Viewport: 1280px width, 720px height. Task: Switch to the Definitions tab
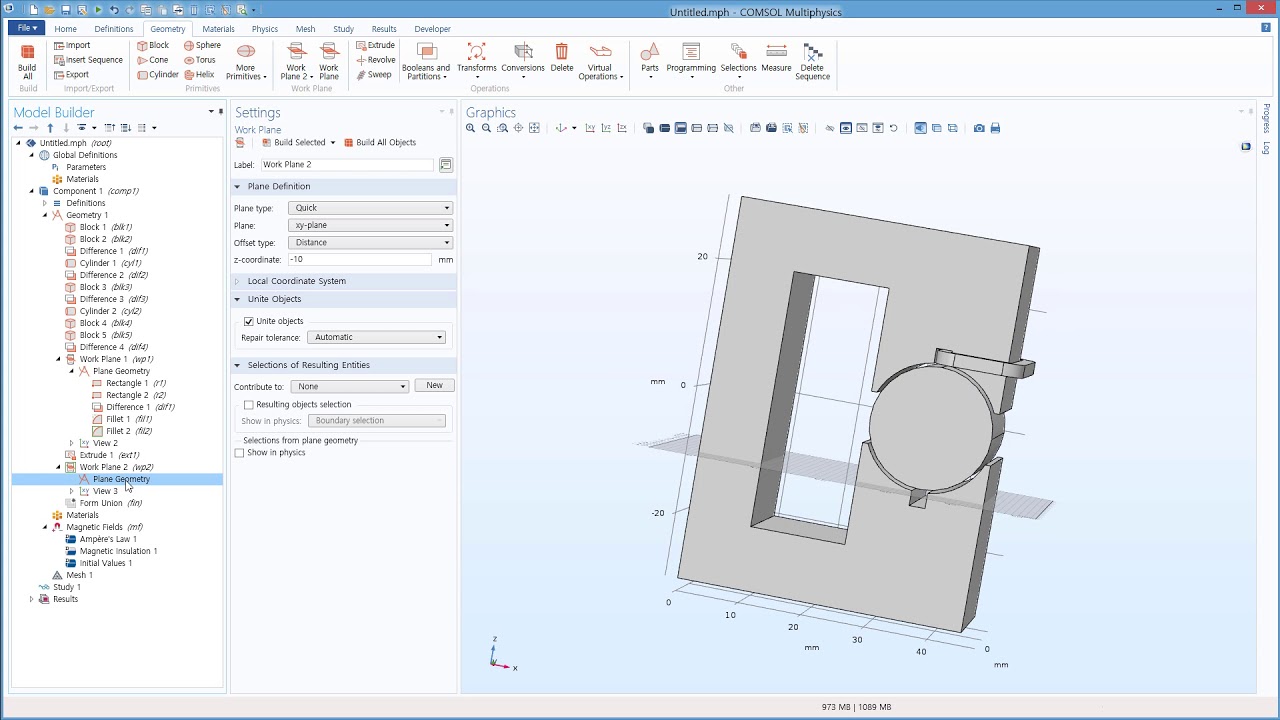[x=113, y=29]
